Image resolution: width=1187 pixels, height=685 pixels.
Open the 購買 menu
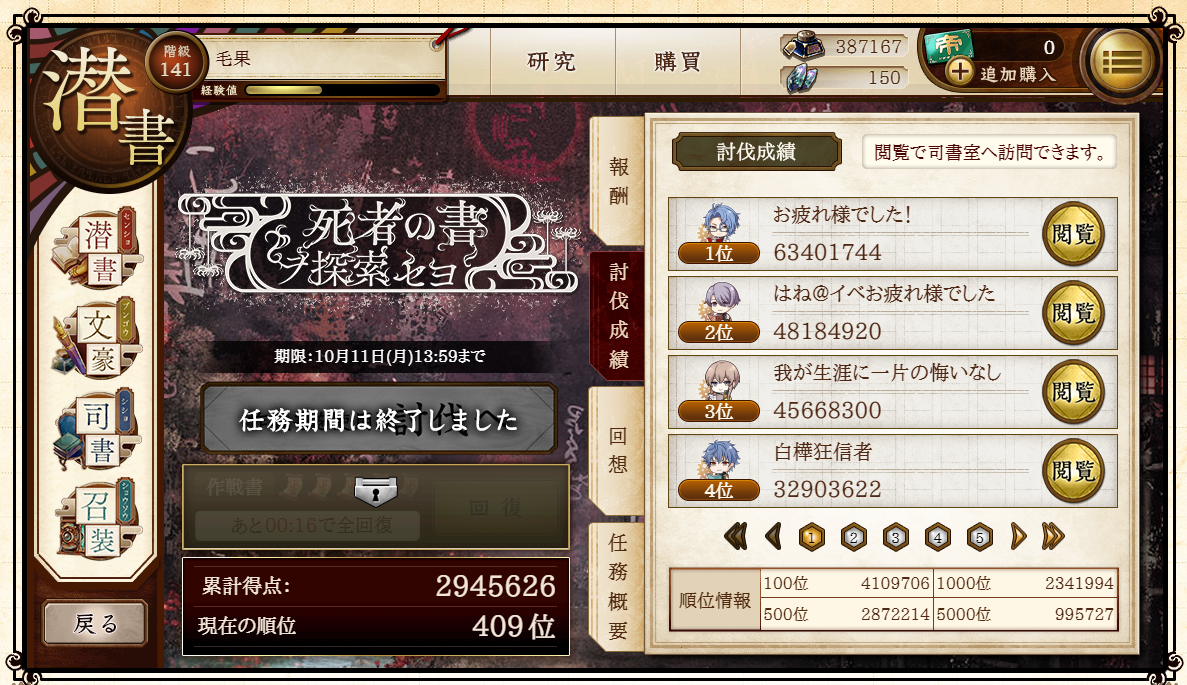click(x=678, y=61)
